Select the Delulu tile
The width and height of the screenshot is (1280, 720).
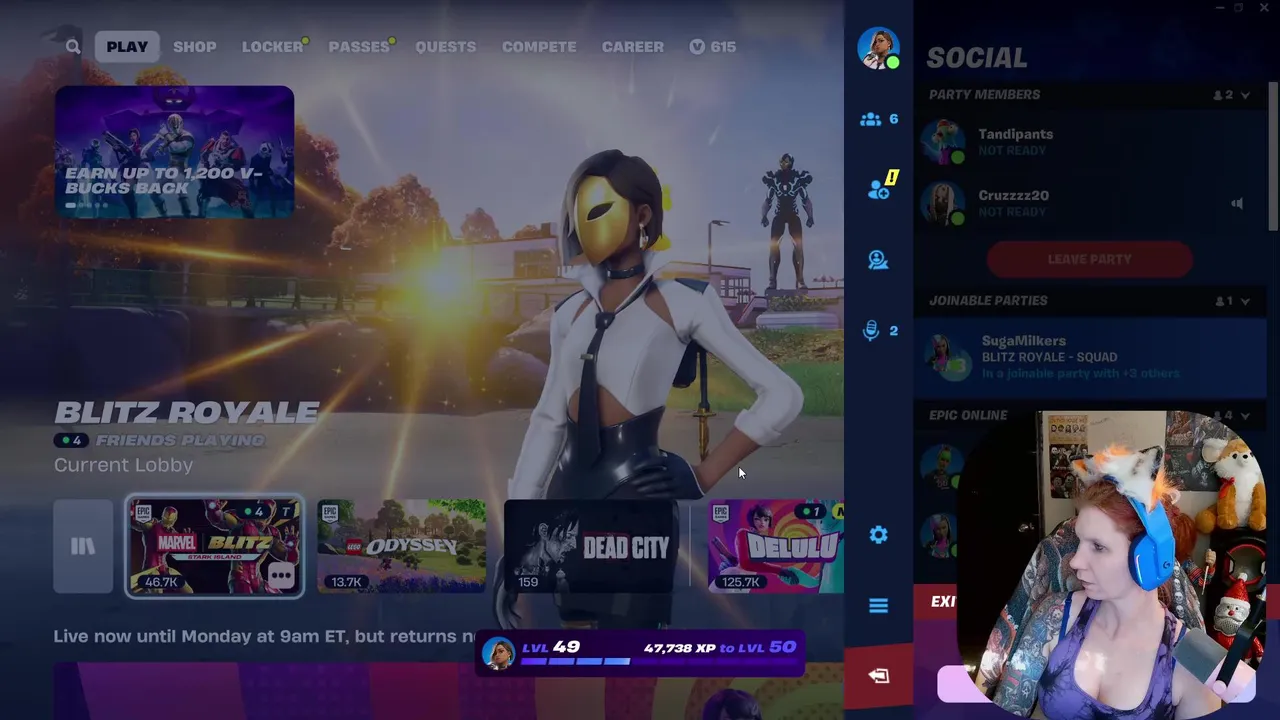(x=776, y=546)
